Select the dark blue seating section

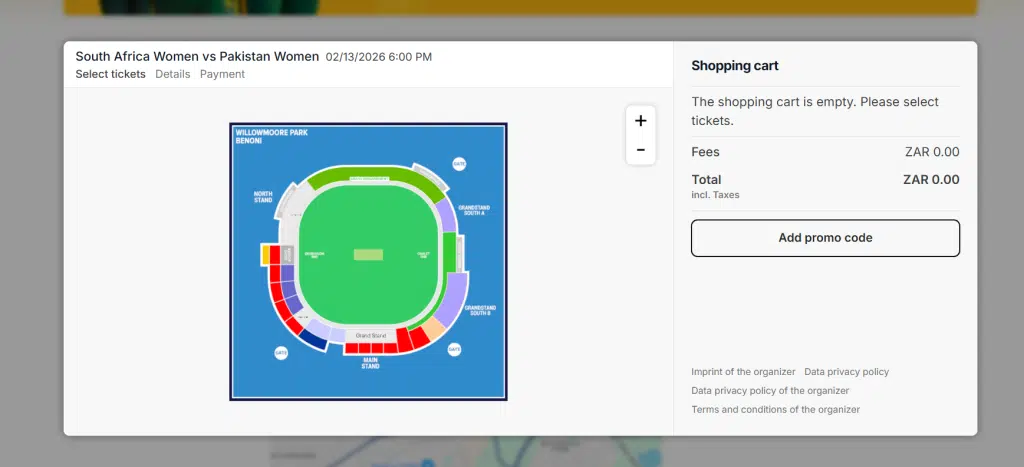coord(314,340)
